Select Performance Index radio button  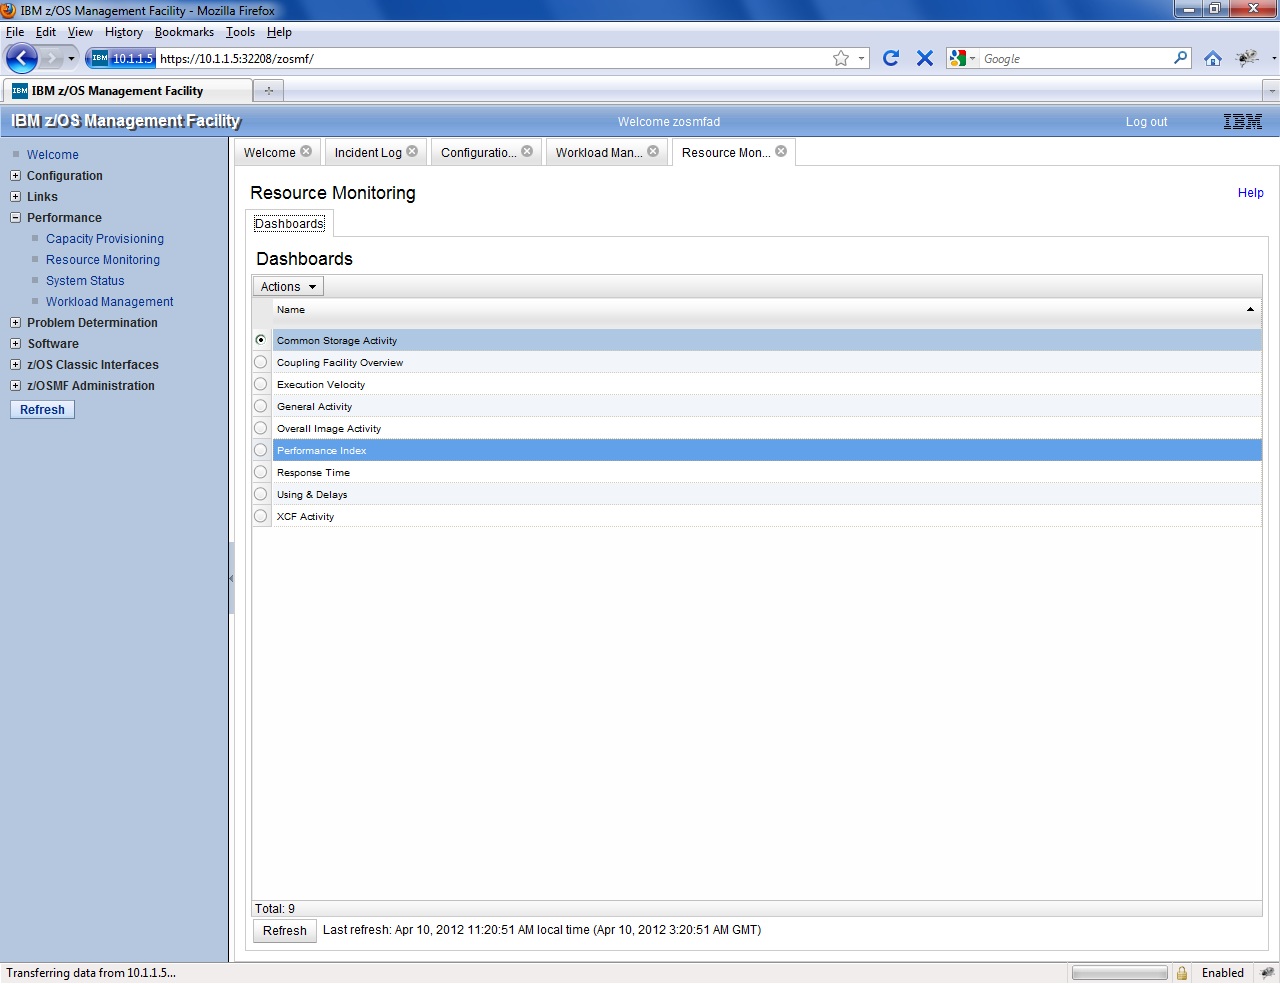(x=261, y=450)
